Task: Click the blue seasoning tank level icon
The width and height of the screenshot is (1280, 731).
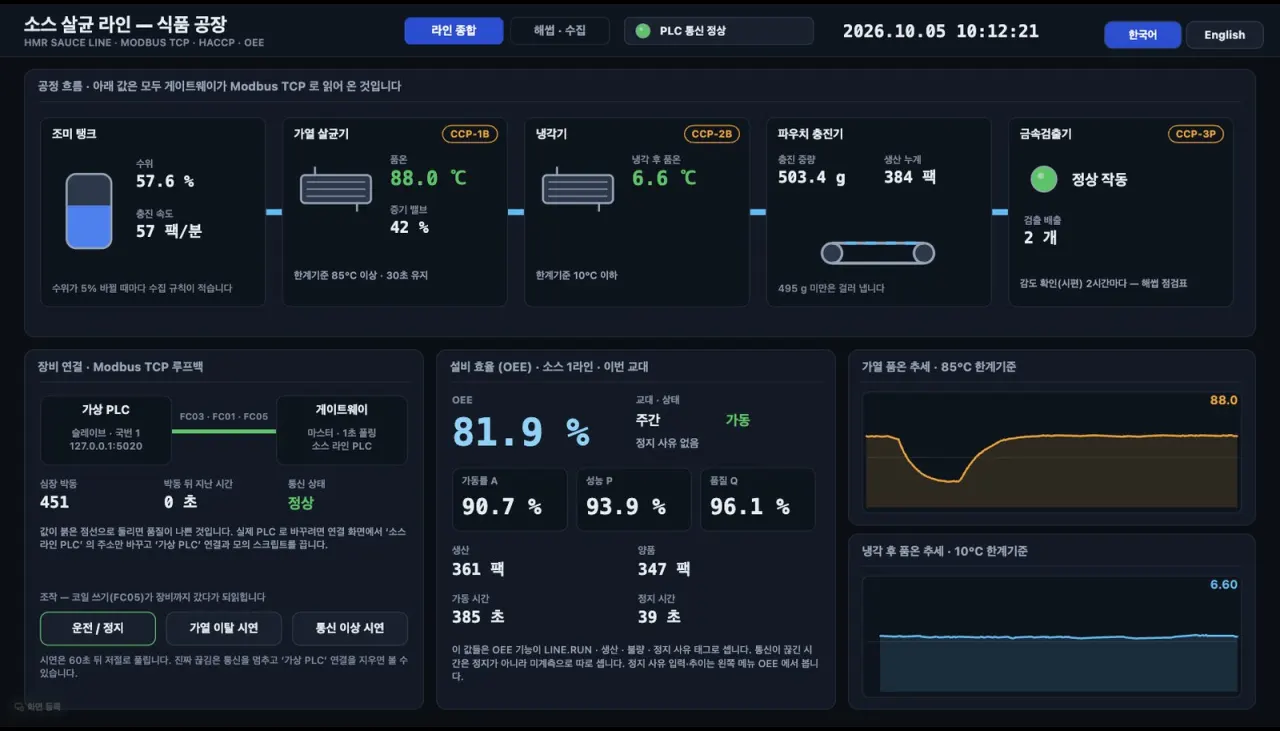Action: coord(89,211)
